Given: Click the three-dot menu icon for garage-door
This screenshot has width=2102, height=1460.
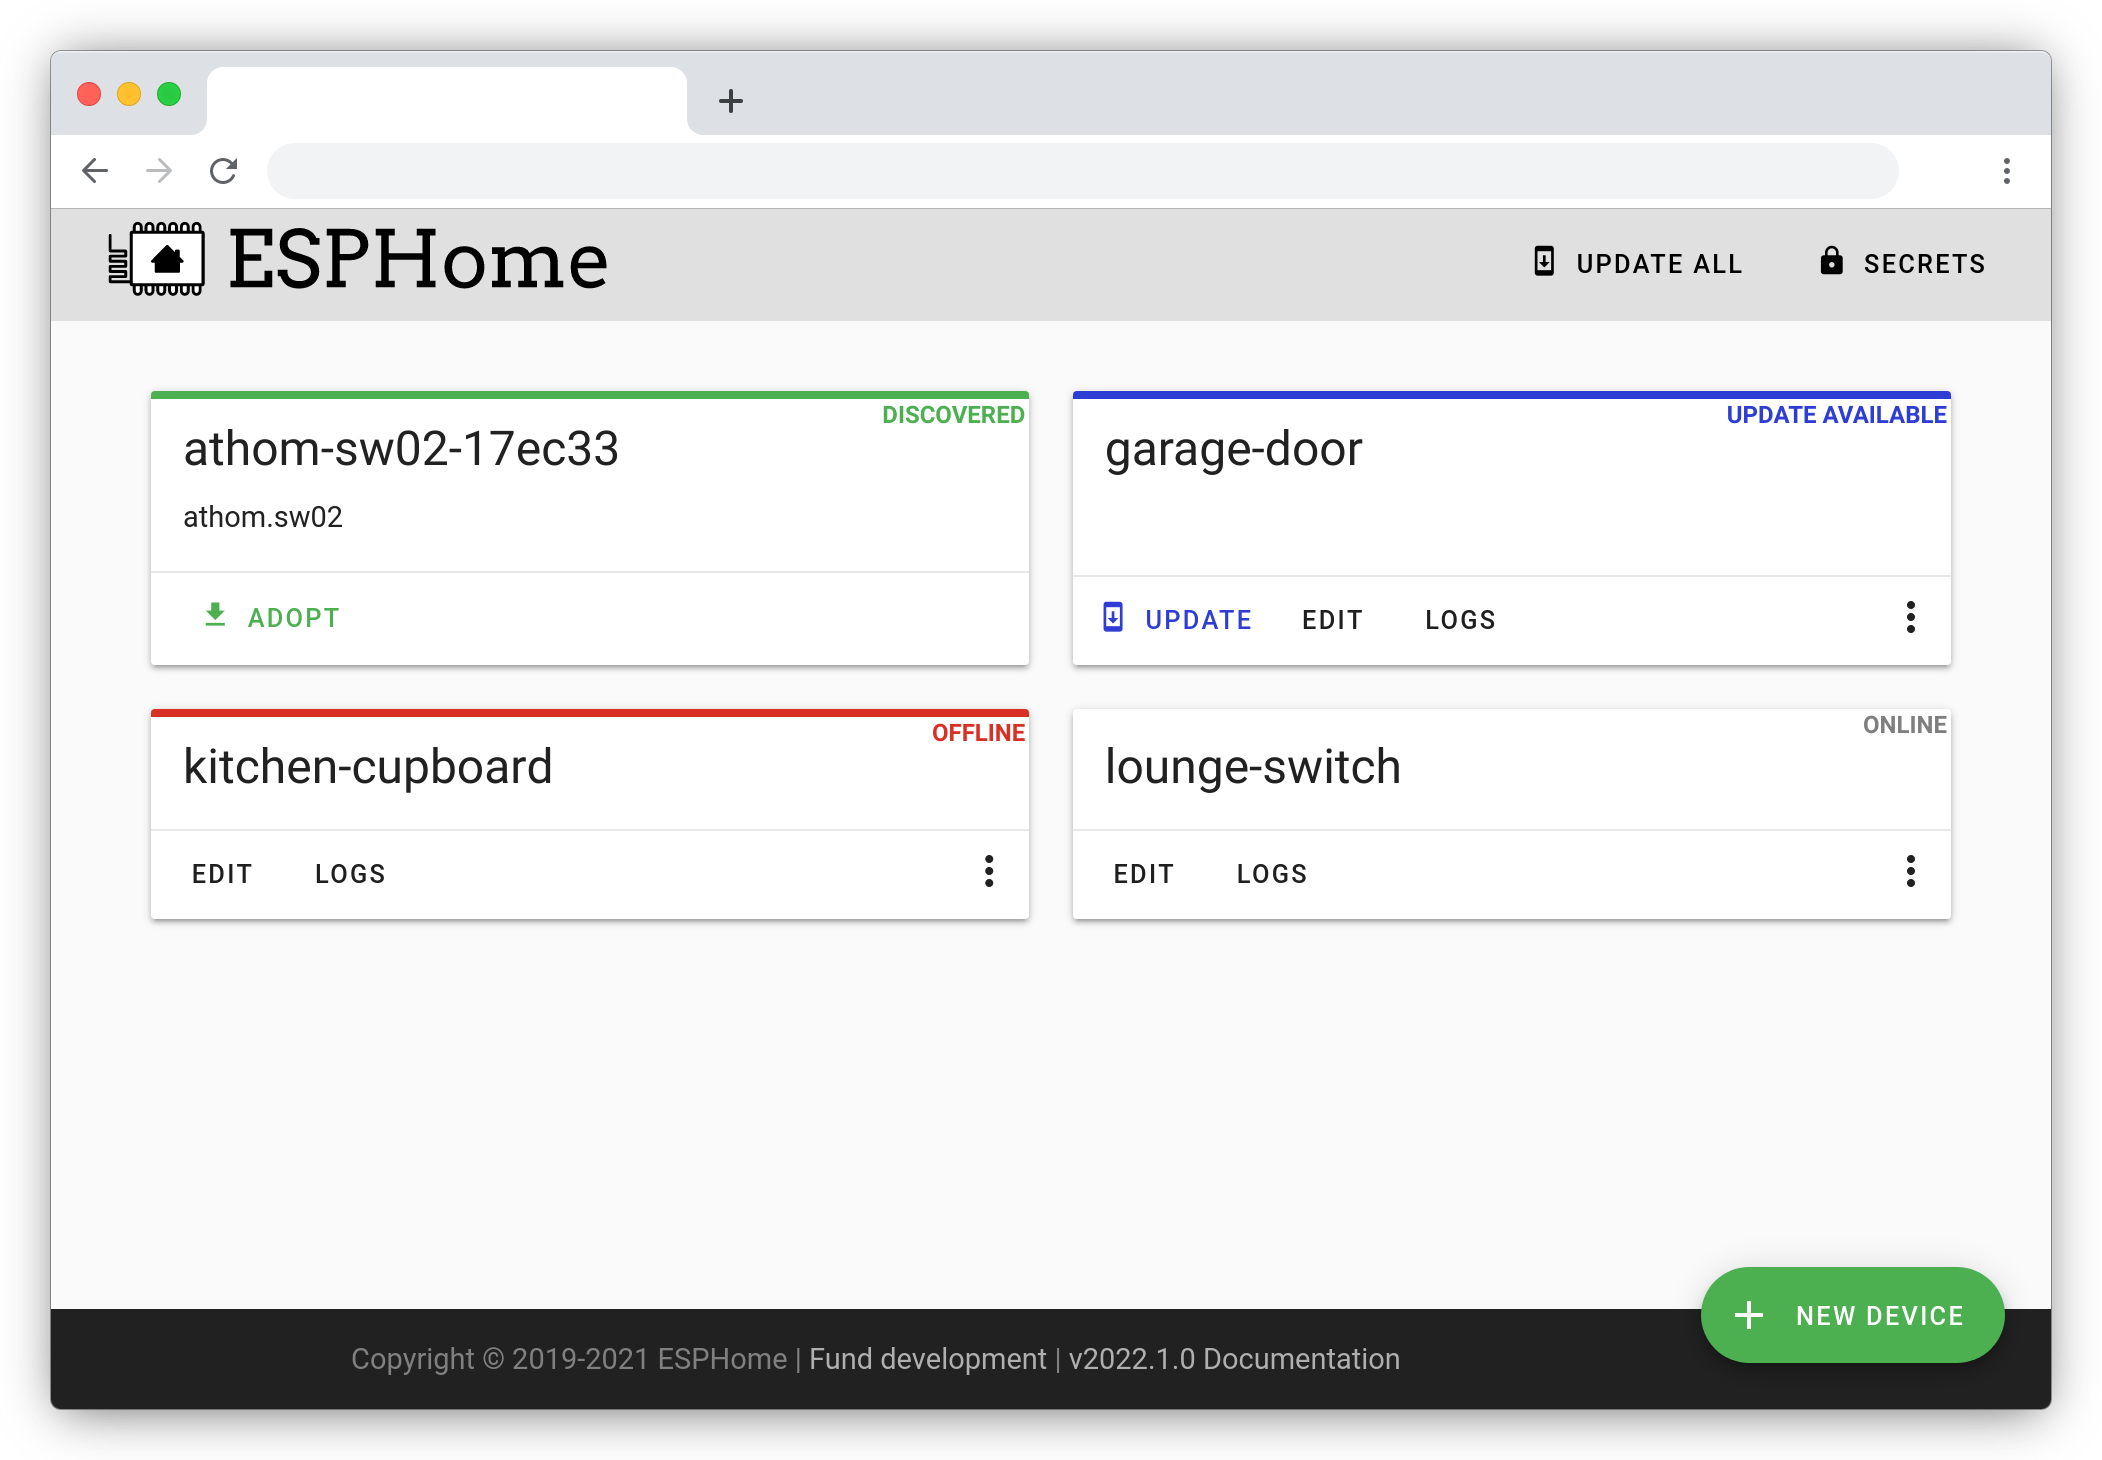Looking at the screenshot, I should pos(1910,617).
